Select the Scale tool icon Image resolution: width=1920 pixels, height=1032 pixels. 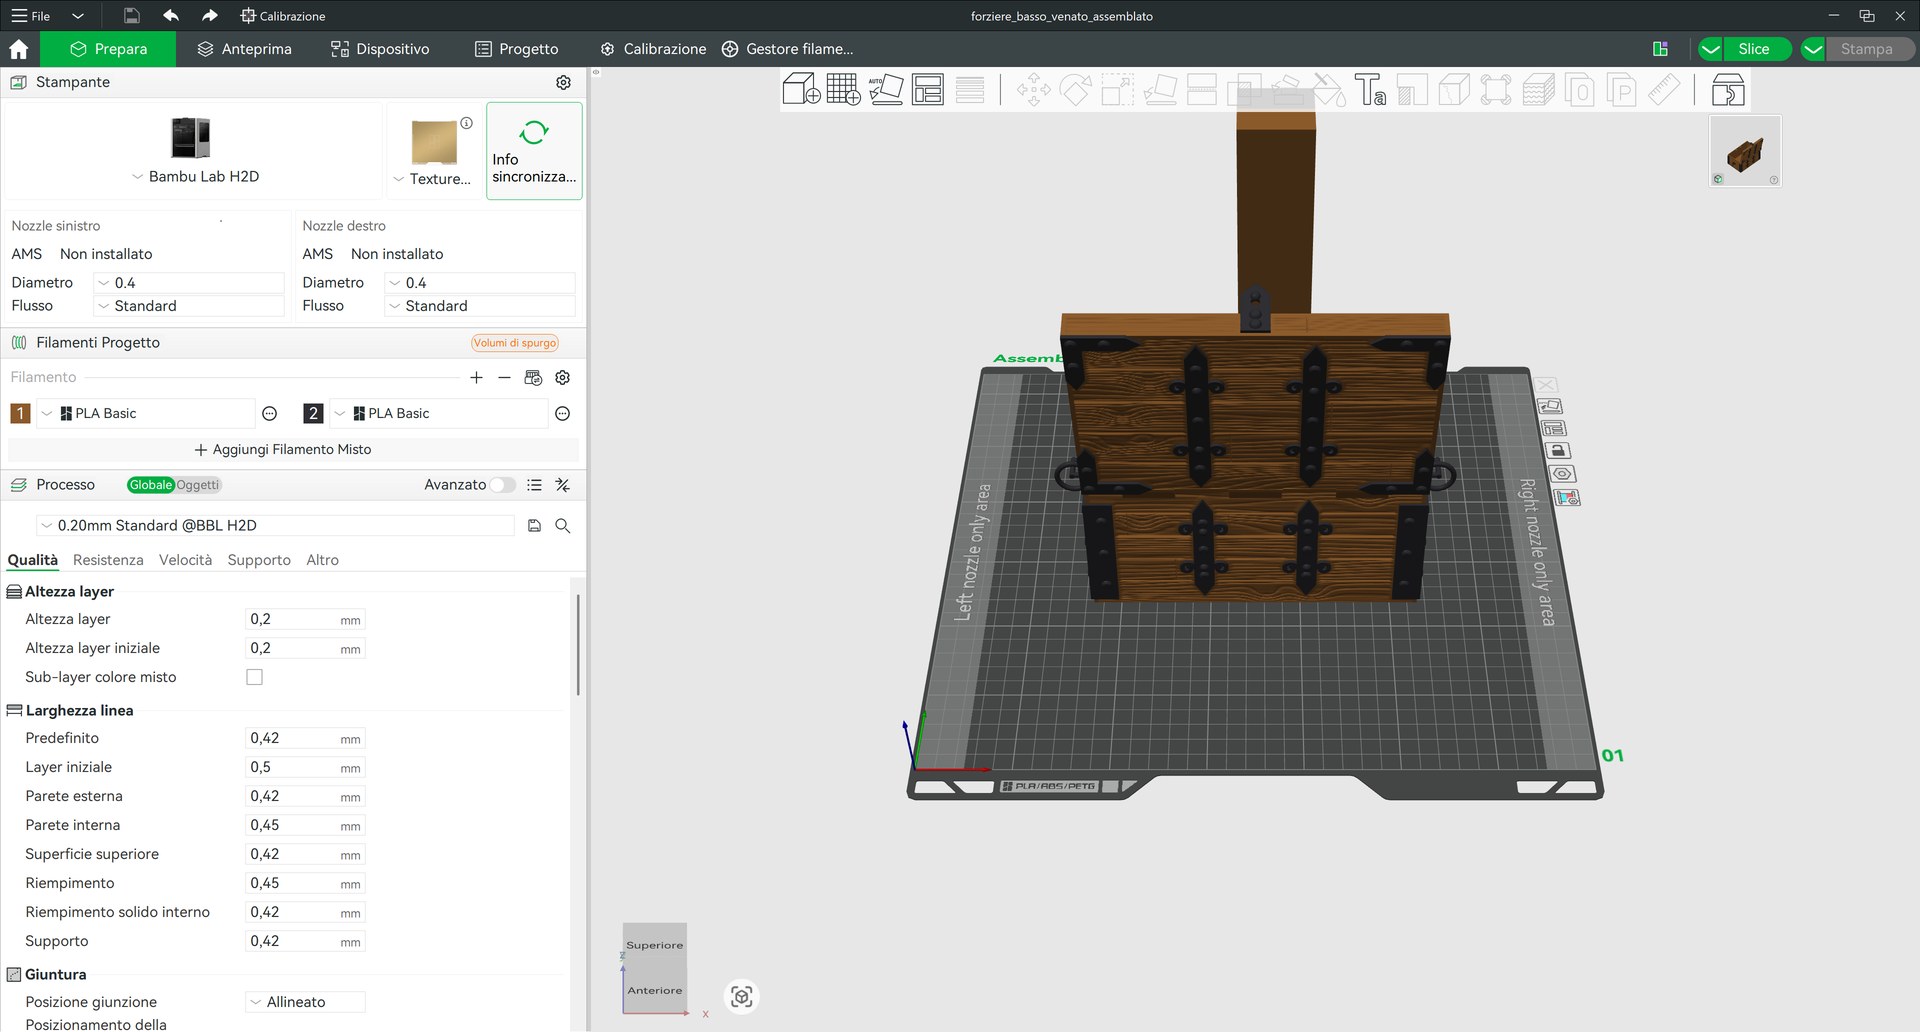coord(1117,90)
